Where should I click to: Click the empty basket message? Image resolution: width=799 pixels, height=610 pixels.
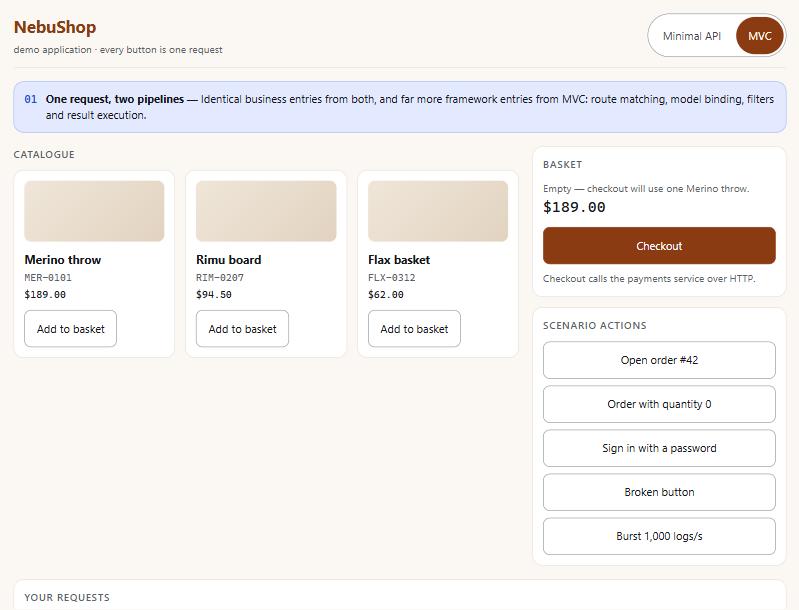[x=646, y=189]
